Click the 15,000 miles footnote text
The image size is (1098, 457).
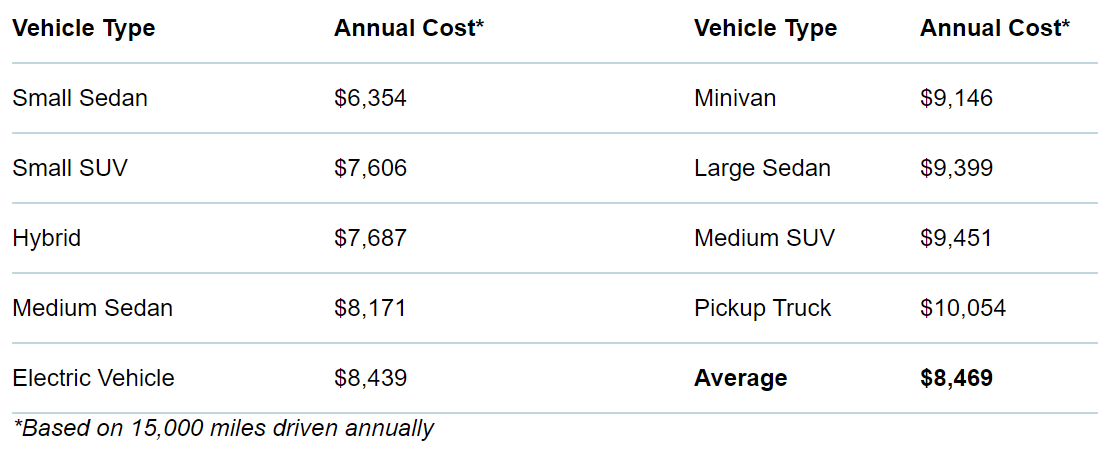[224, 429]
